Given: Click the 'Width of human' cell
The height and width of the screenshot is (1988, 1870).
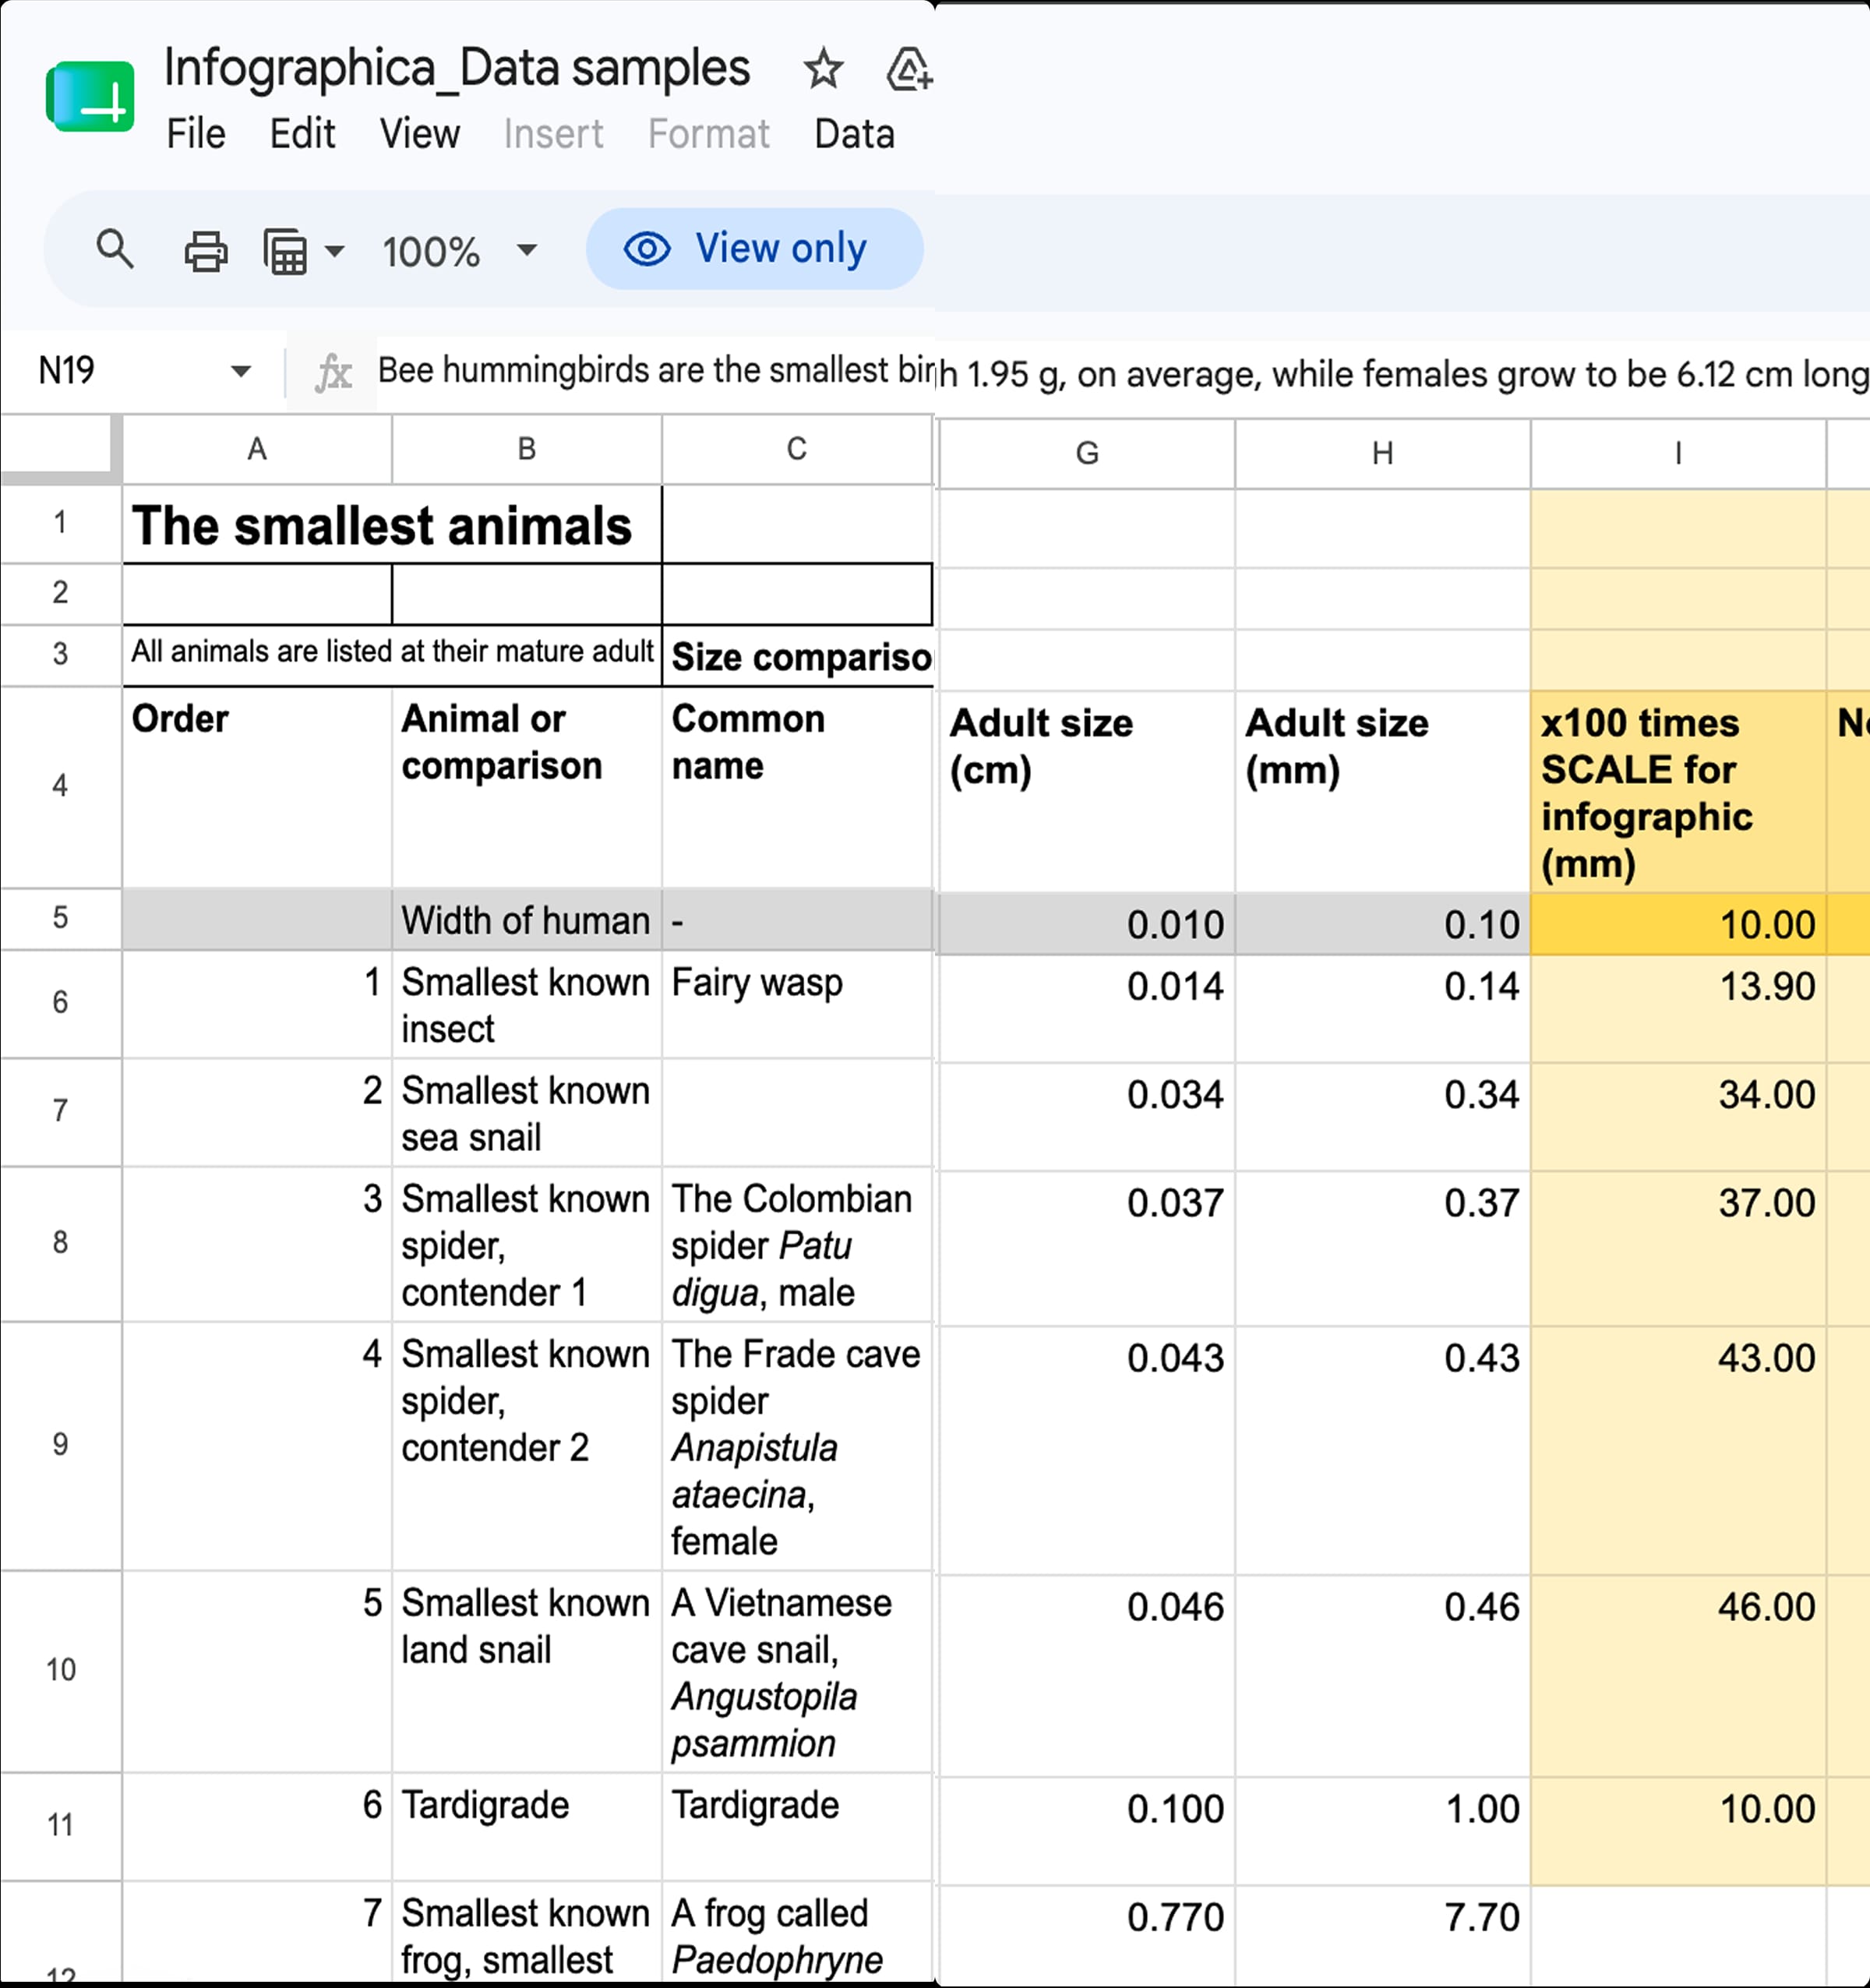Looking at the screenshot, I should tap(527, 919).
